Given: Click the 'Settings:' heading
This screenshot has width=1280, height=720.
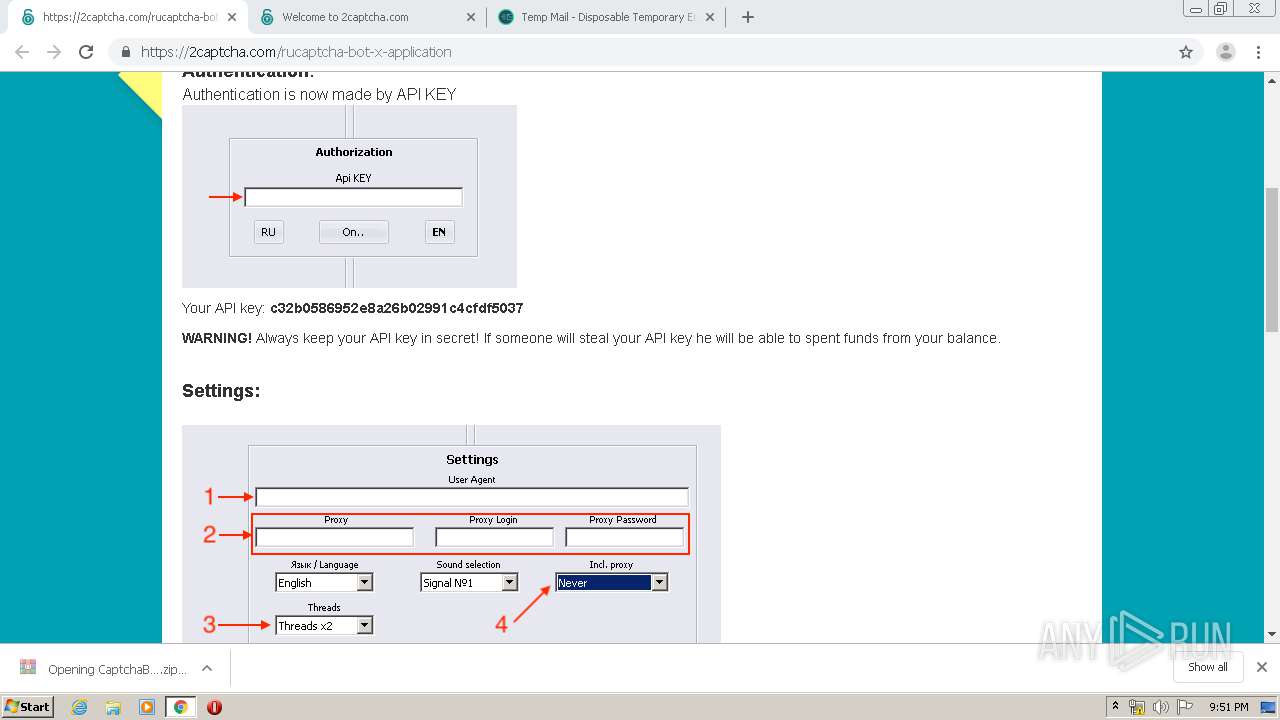Looking at the screenshot, I should click(x=221, y=391).
